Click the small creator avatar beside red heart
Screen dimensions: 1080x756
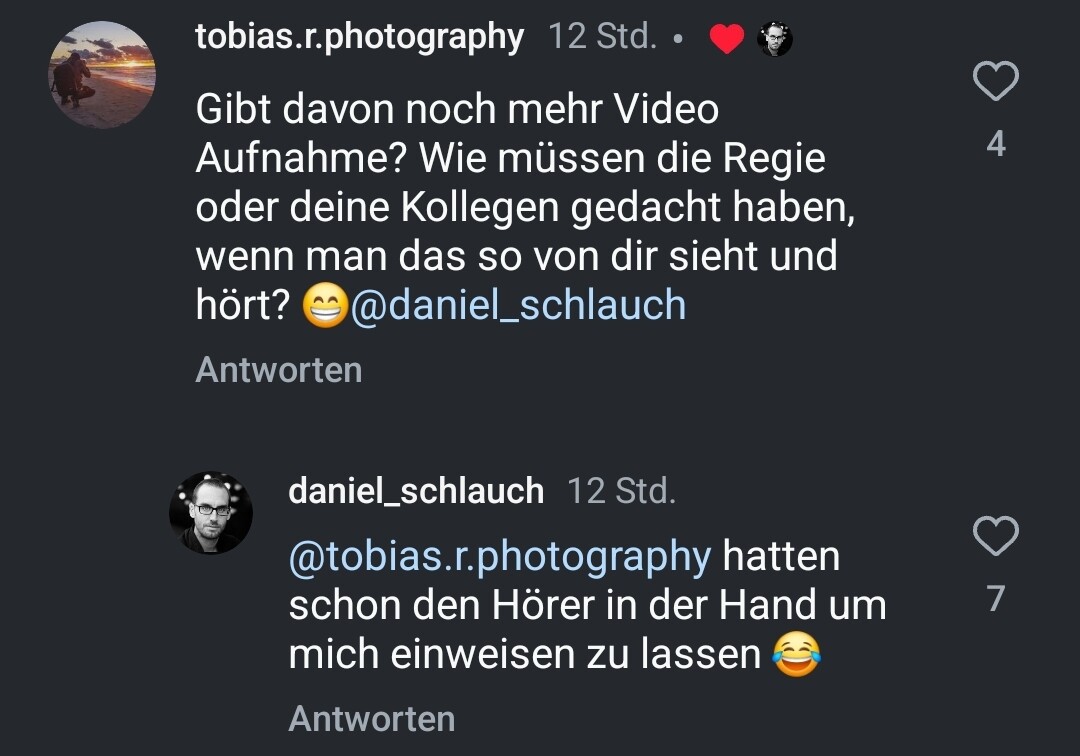[775, 39]
